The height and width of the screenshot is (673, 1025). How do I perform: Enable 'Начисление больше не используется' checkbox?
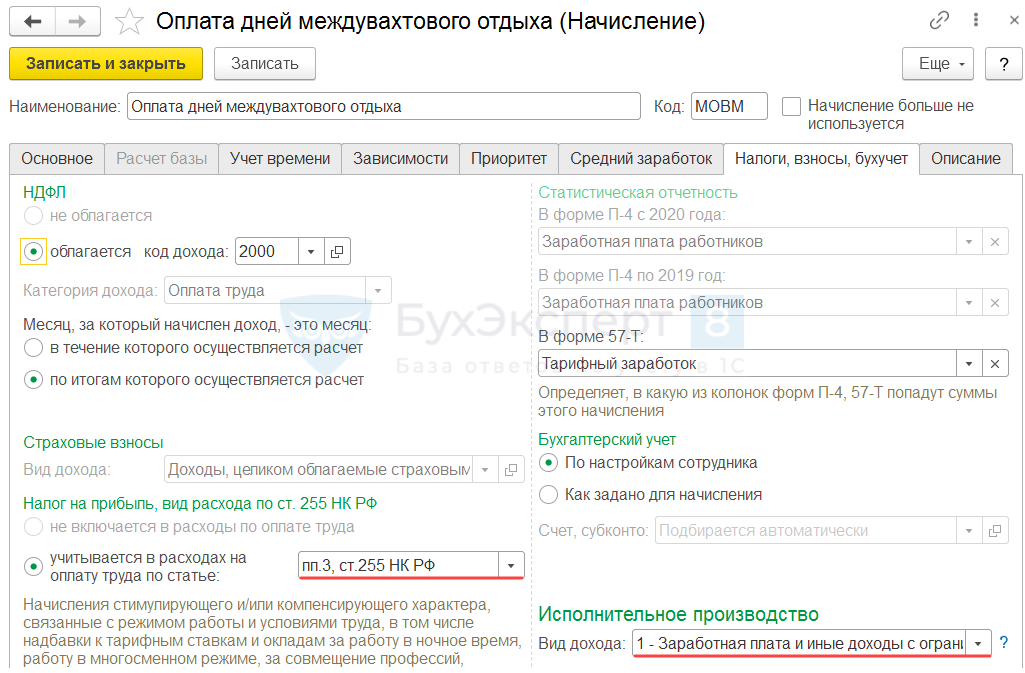point(792,106)
